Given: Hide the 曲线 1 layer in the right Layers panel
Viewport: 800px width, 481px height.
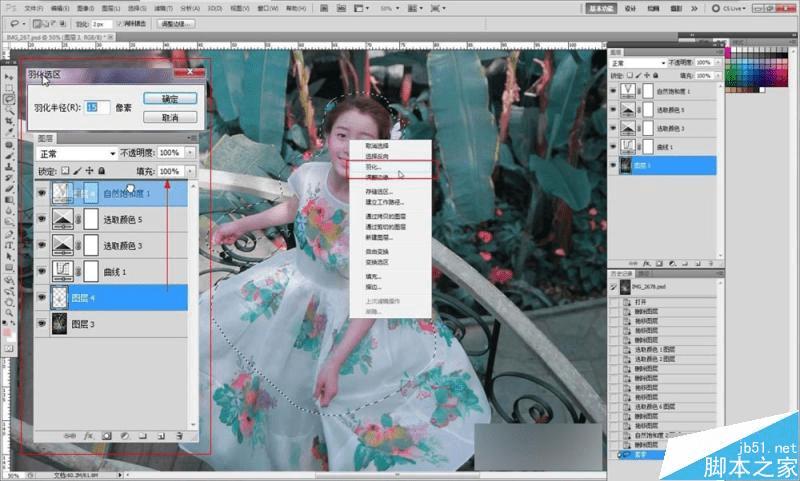Looking at the screenshot, I should 613,147.
